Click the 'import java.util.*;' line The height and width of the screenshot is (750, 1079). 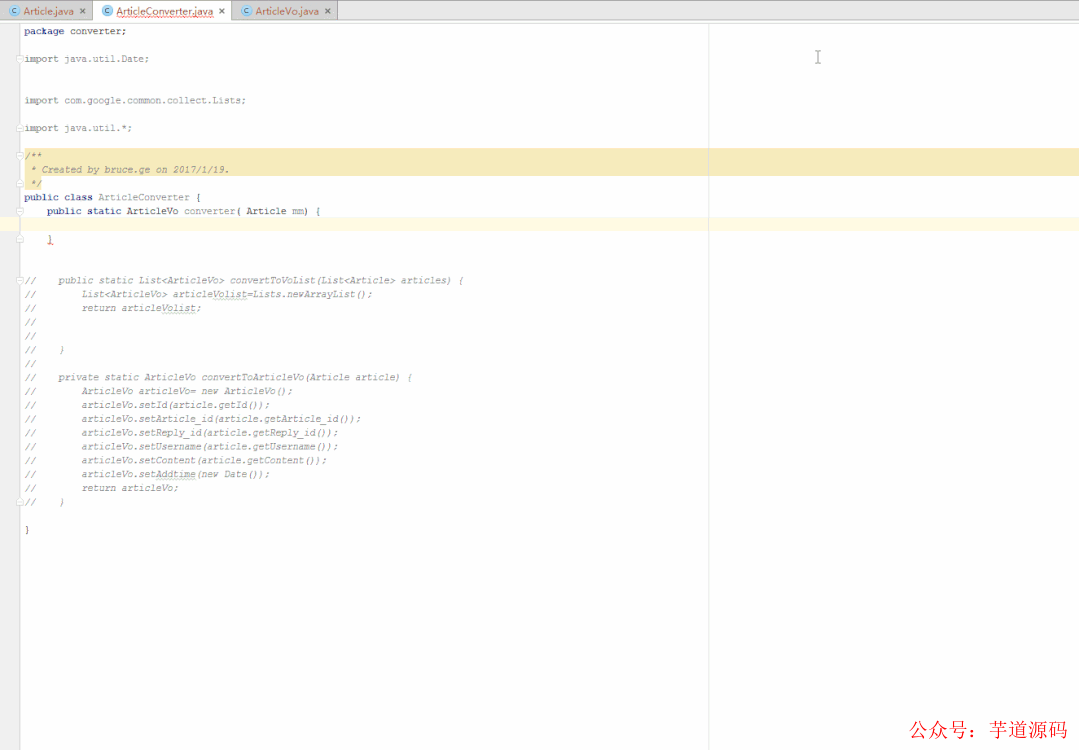click(x=78, y=128)
